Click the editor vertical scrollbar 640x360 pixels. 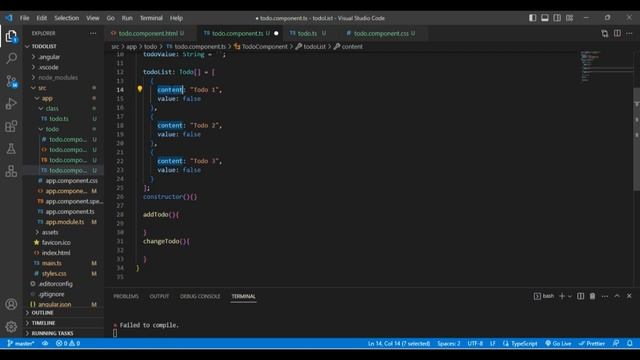click(636, 139)
